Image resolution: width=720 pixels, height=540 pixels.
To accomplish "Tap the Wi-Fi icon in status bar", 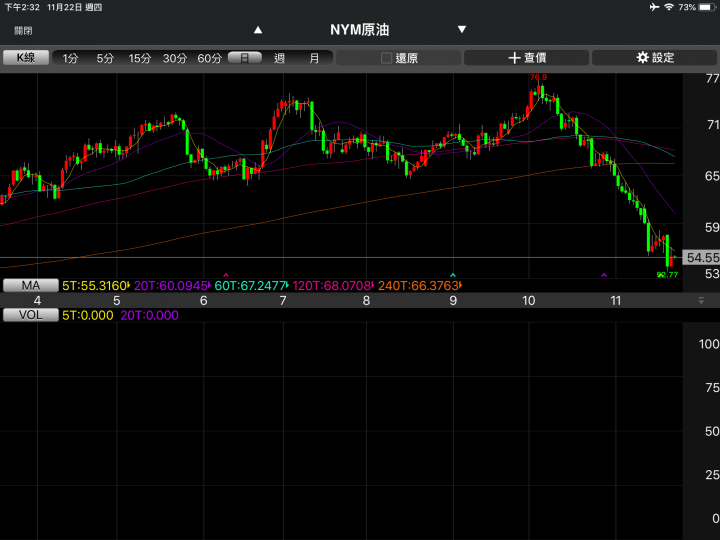I will click(x=669, y=7).
